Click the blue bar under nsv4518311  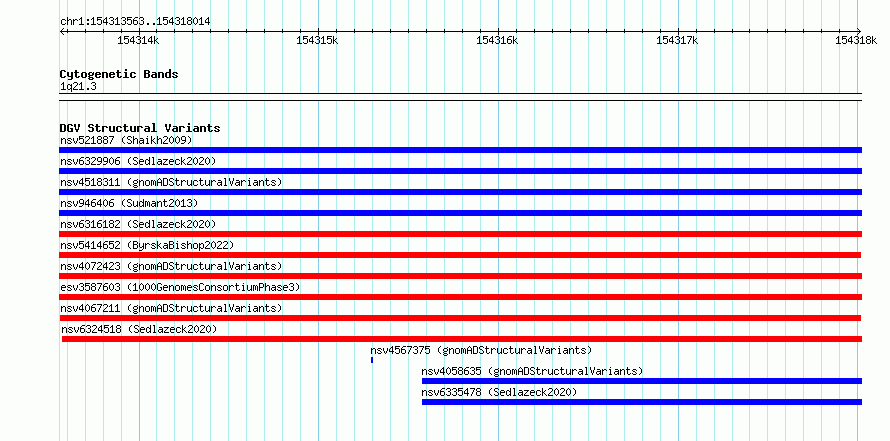tap(460, 192)
